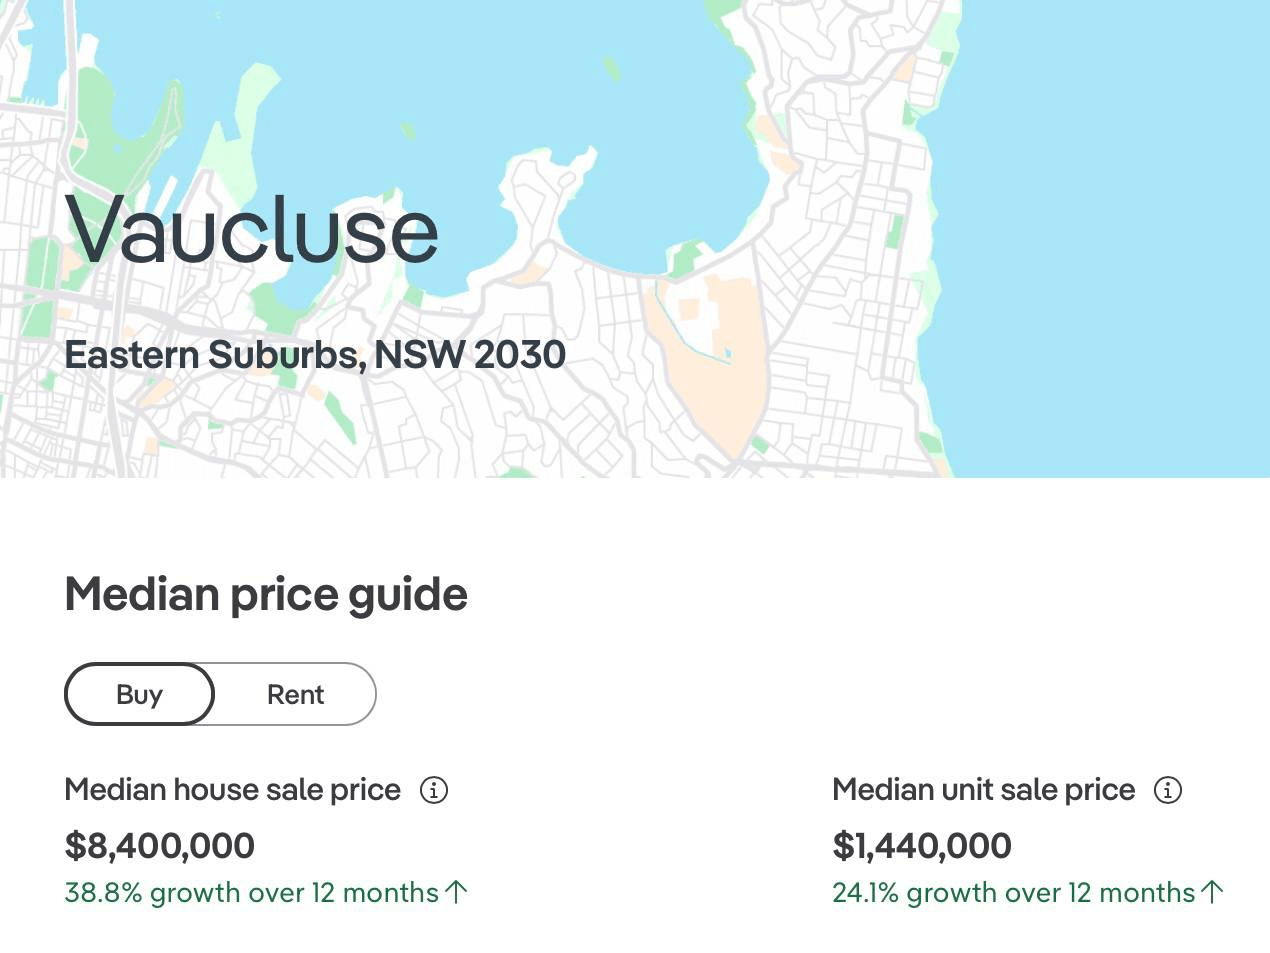Click 24.1% growth over 12 months text

coord(1014,892)
